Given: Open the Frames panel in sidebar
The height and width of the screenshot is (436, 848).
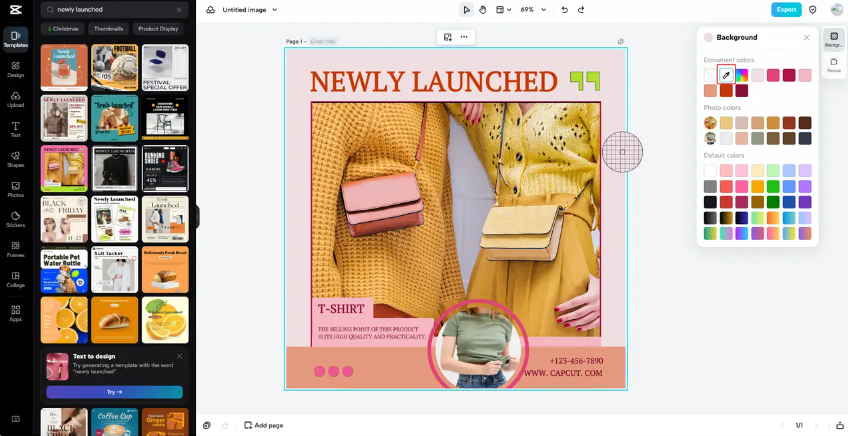Looking at the screenshot, I should [x=15, y=249].
